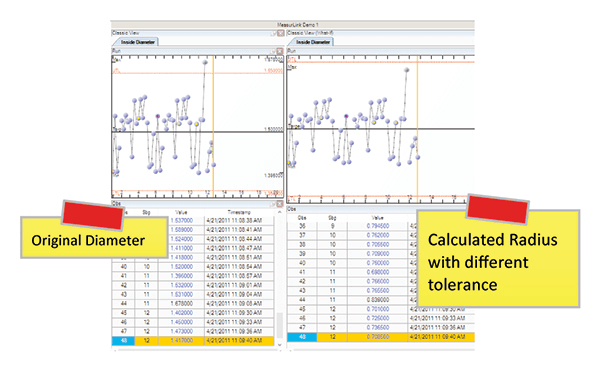Select timestamp 4/21/2011 11:09:01 AM in left table

point(234,285)
